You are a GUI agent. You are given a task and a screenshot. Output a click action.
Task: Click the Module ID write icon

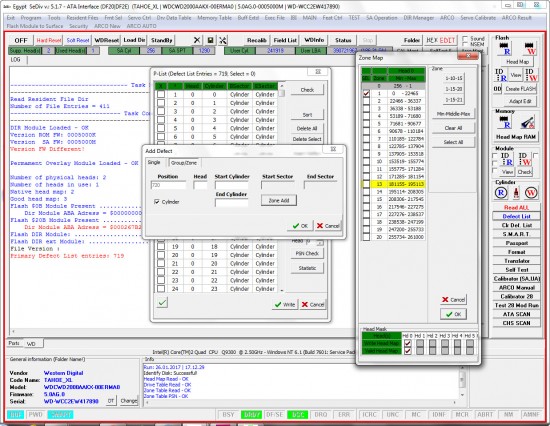pos(525,159)
